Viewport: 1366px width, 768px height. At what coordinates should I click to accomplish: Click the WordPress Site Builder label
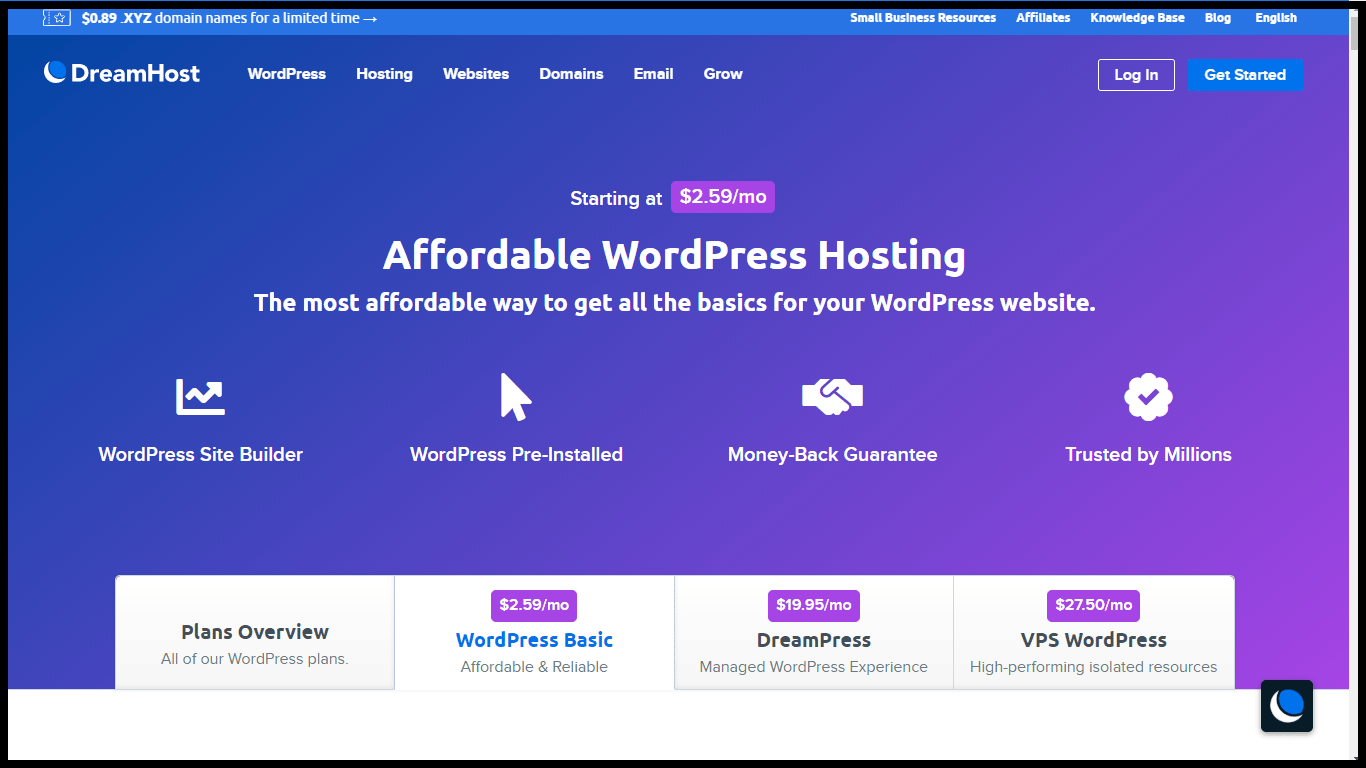click(x=200, y=455)
